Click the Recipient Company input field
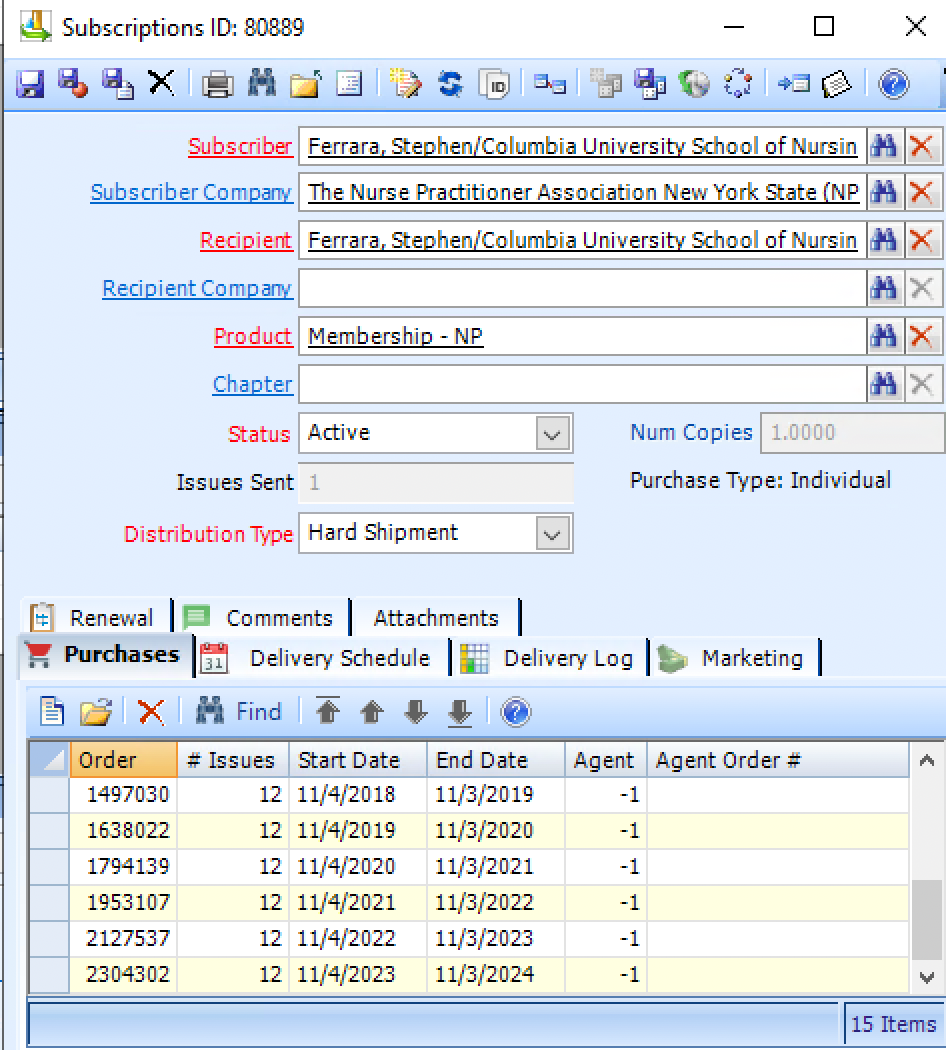The image size is (946, 1050). (582, 289)
